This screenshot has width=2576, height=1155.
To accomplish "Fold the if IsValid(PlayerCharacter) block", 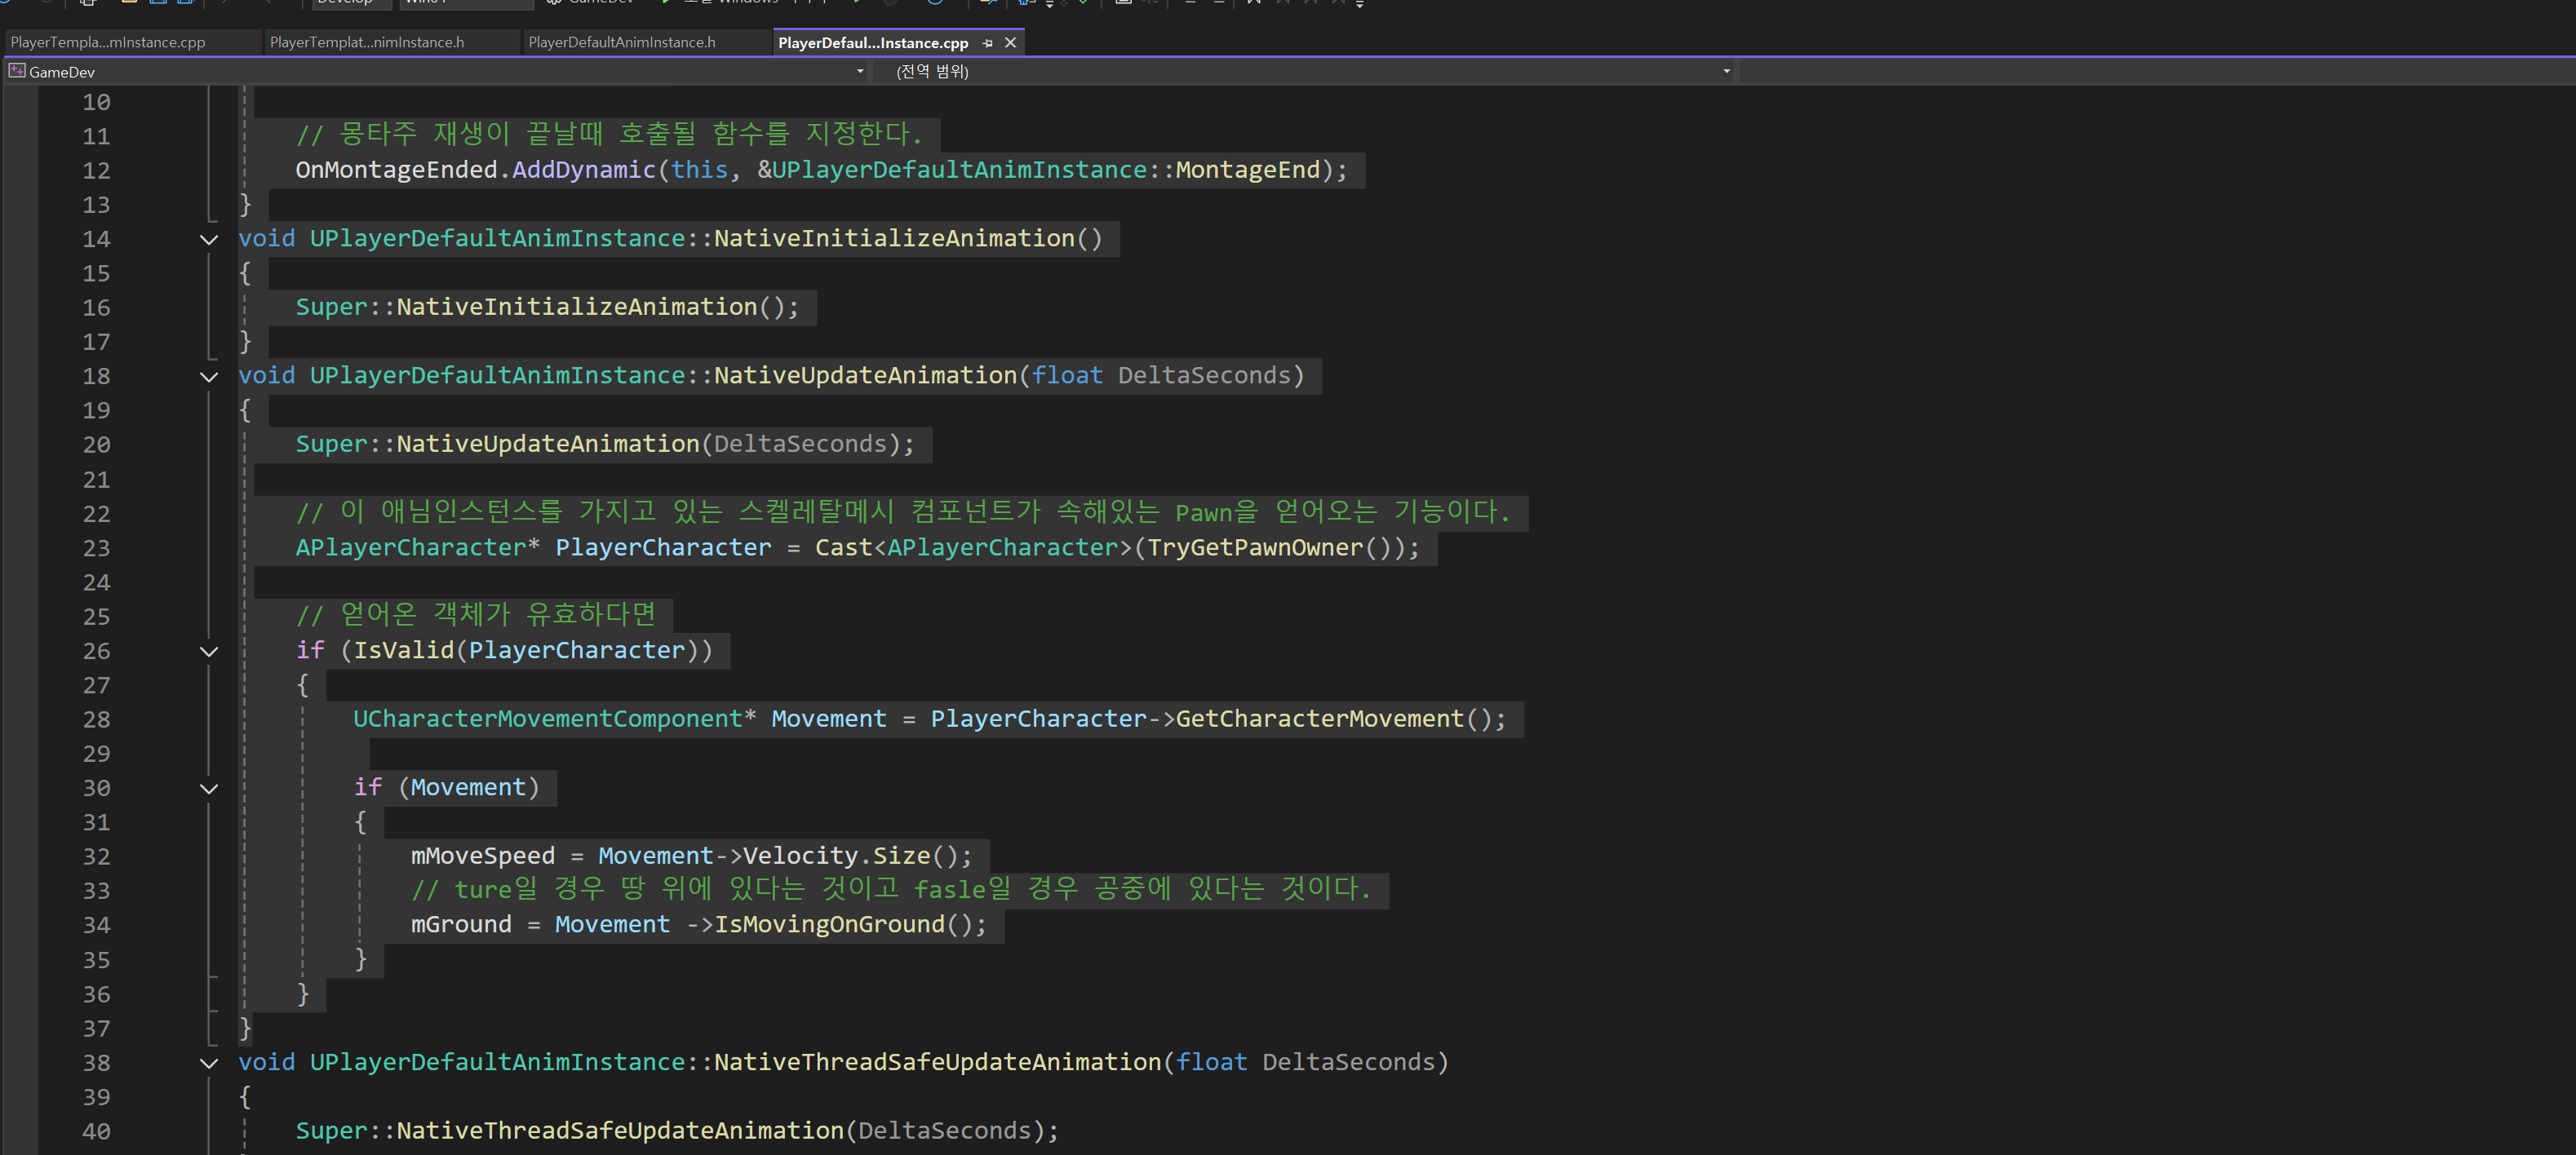I will (209, 651).
